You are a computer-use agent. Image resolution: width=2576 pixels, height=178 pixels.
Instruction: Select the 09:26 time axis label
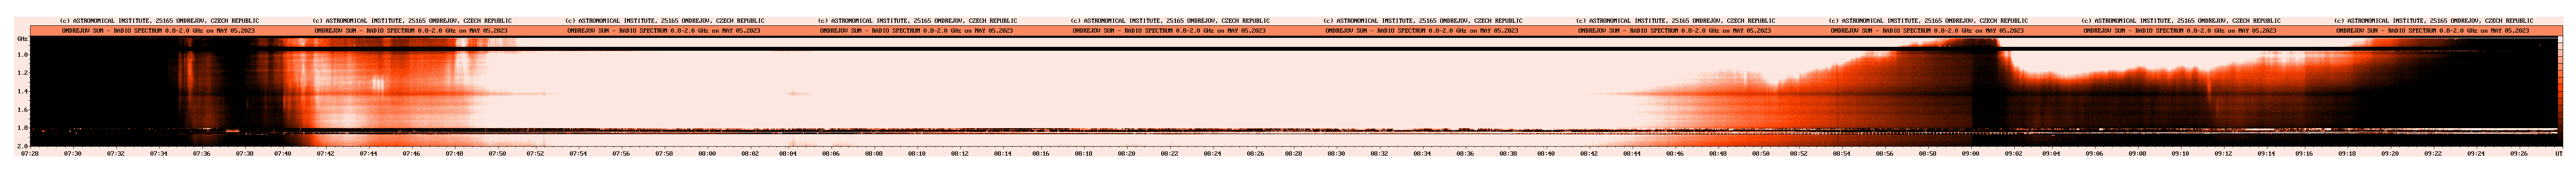click(2518, 153)
